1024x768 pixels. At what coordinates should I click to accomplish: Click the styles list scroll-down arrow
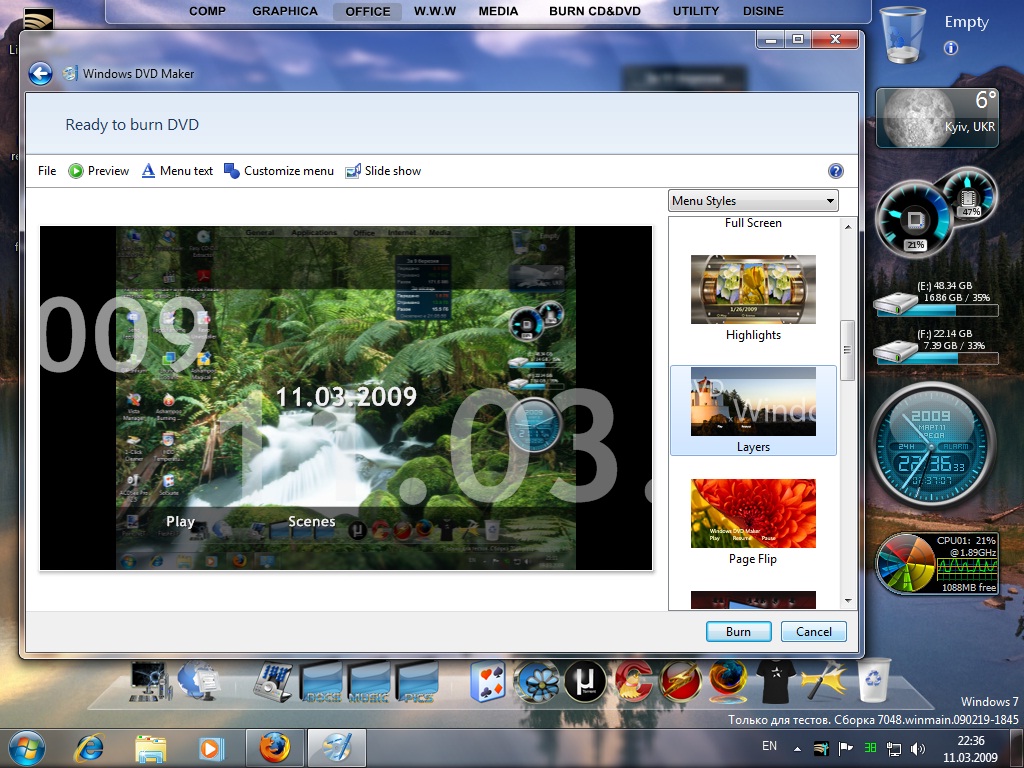coord(848,600)
